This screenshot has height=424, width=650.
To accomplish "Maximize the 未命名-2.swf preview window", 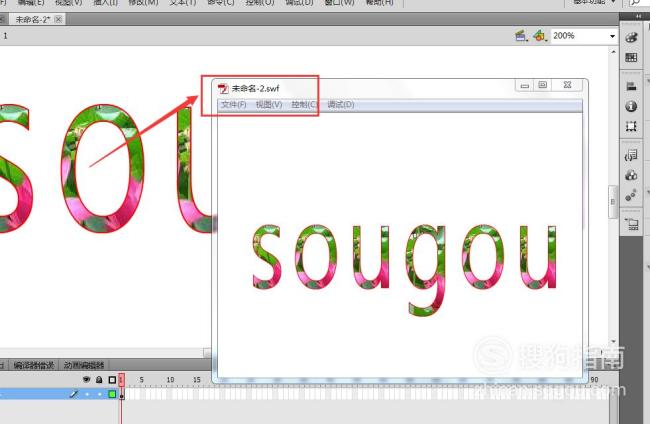I will click(x=543, y=85).
